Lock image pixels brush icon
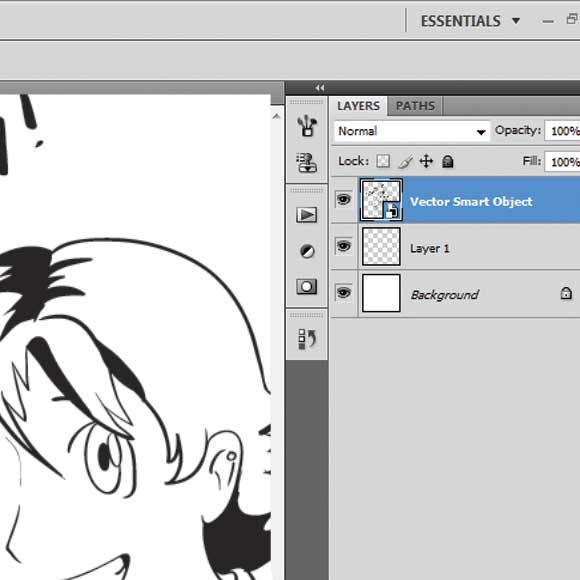The width and height of the screenshot is (580, 580). (x=405, y=162)
